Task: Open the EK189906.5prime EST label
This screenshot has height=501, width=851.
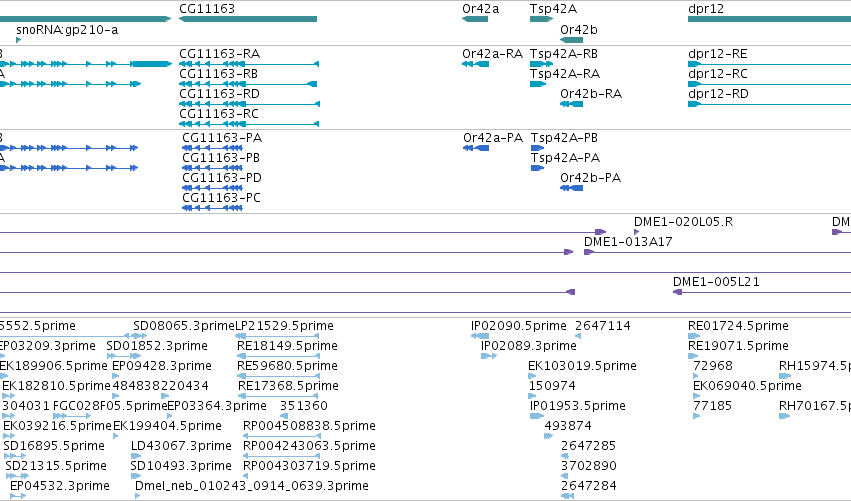Action: pos(53,366)
